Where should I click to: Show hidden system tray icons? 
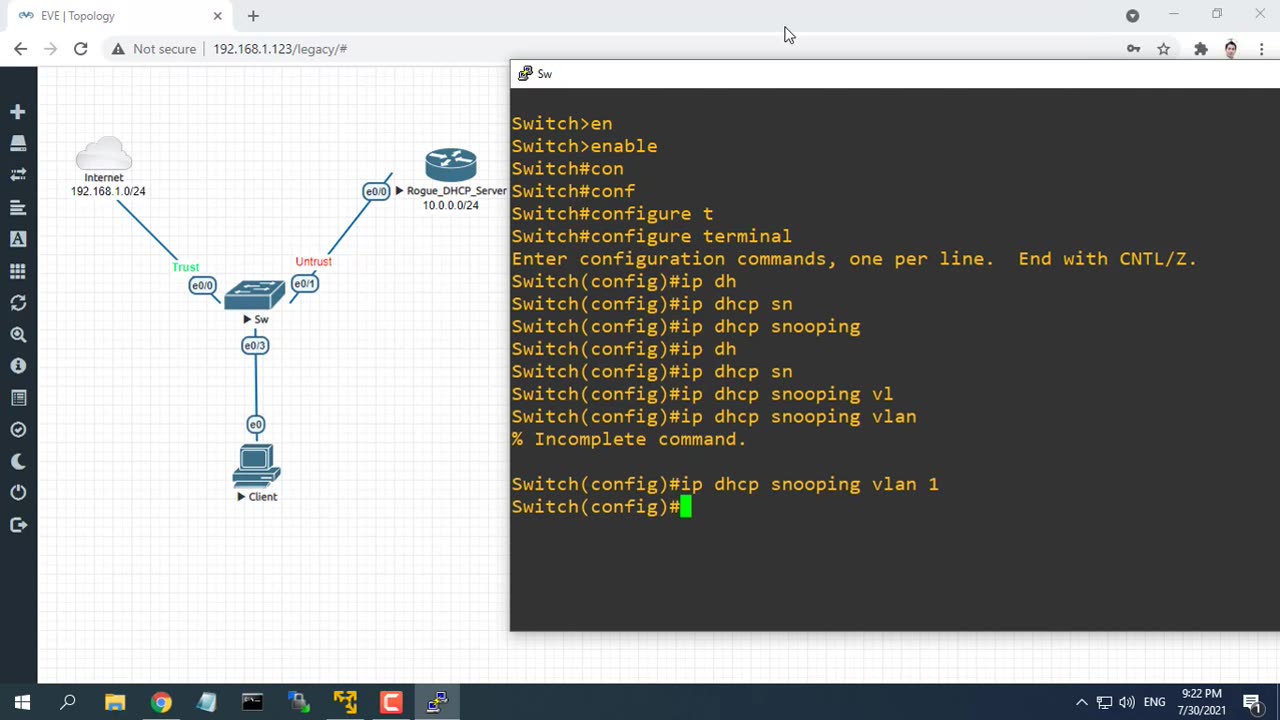point(1081,703)
